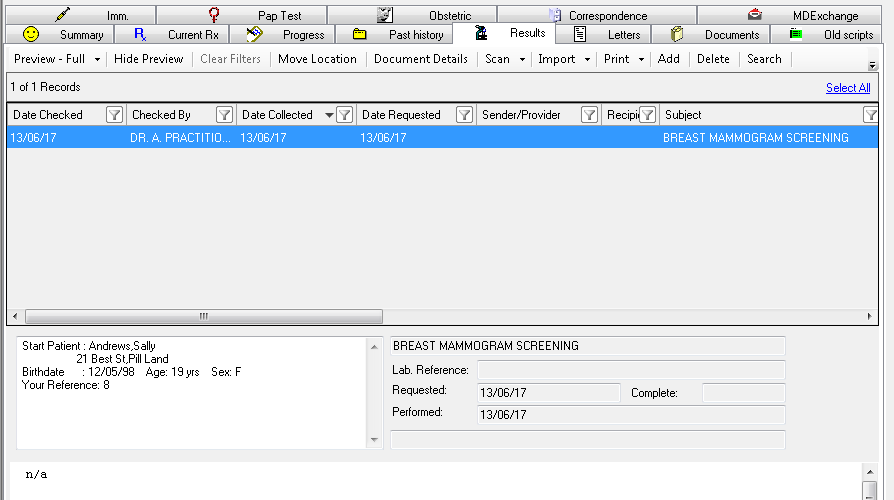Open the MDExchange tab
The width and height of the screenshot is (894, 500).
pyautogui.click(x=790, y=15)
